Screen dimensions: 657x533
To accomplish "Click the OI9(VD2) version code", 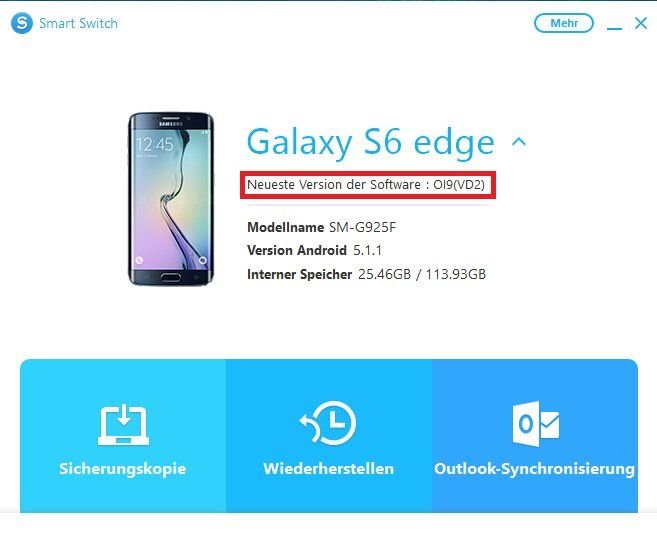I will pyautogui.click(x=459, y=184).
